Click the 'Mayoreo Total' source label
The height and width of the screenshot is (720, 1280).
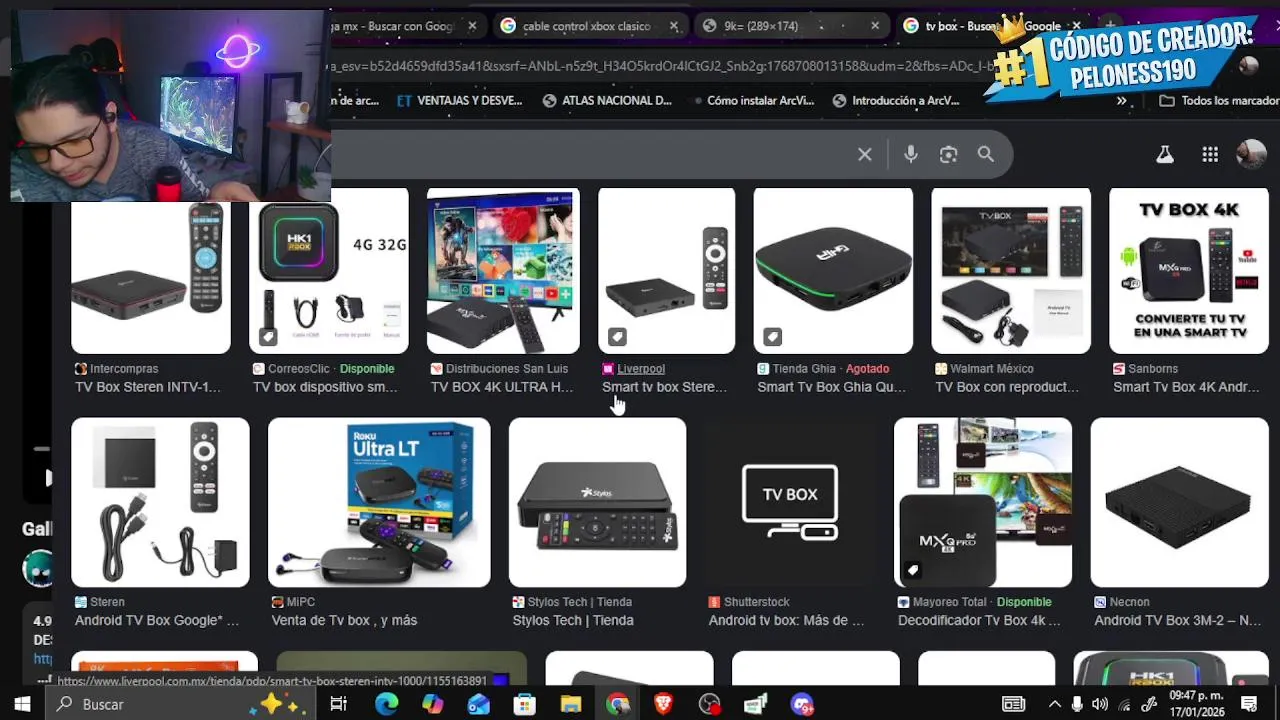pyautogui.click(x=950, y=602)
